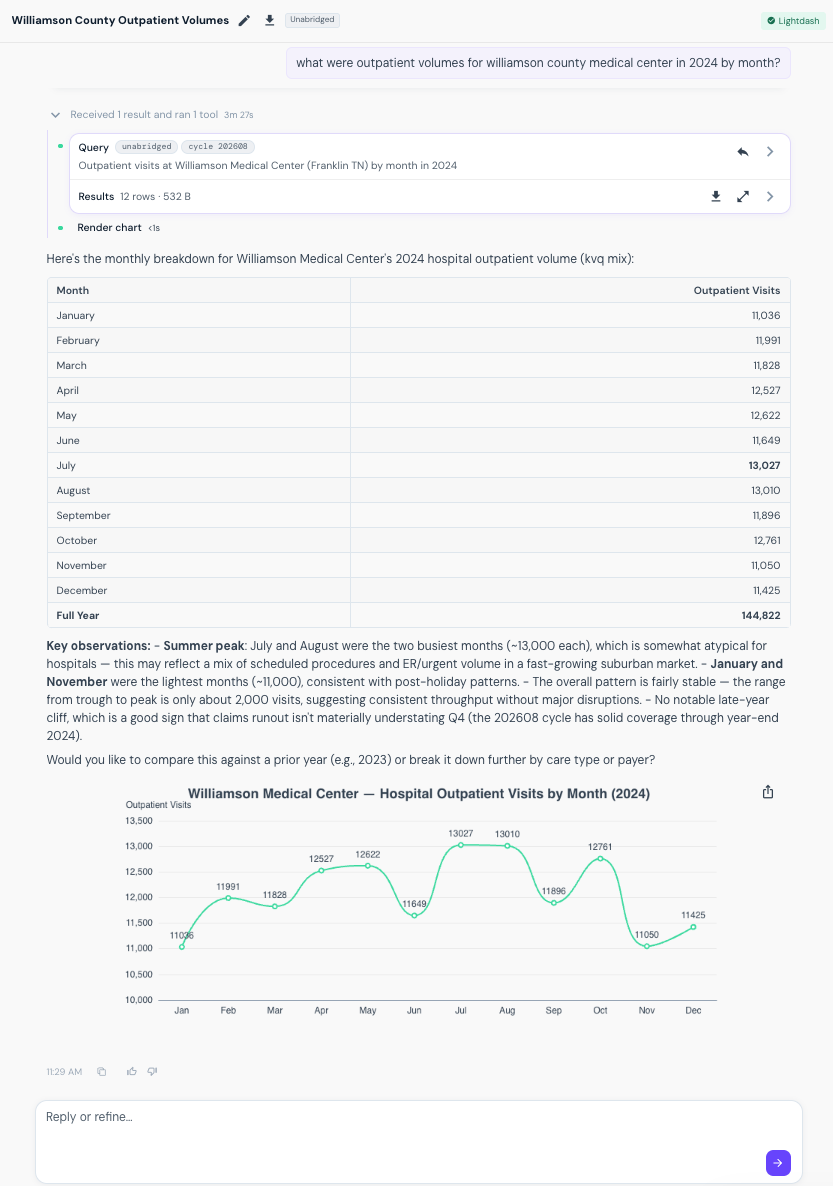The width and height of the screenshot is (833, 1186).
Task: Click the Jul data point on the chart
Action: click(461, 845)
